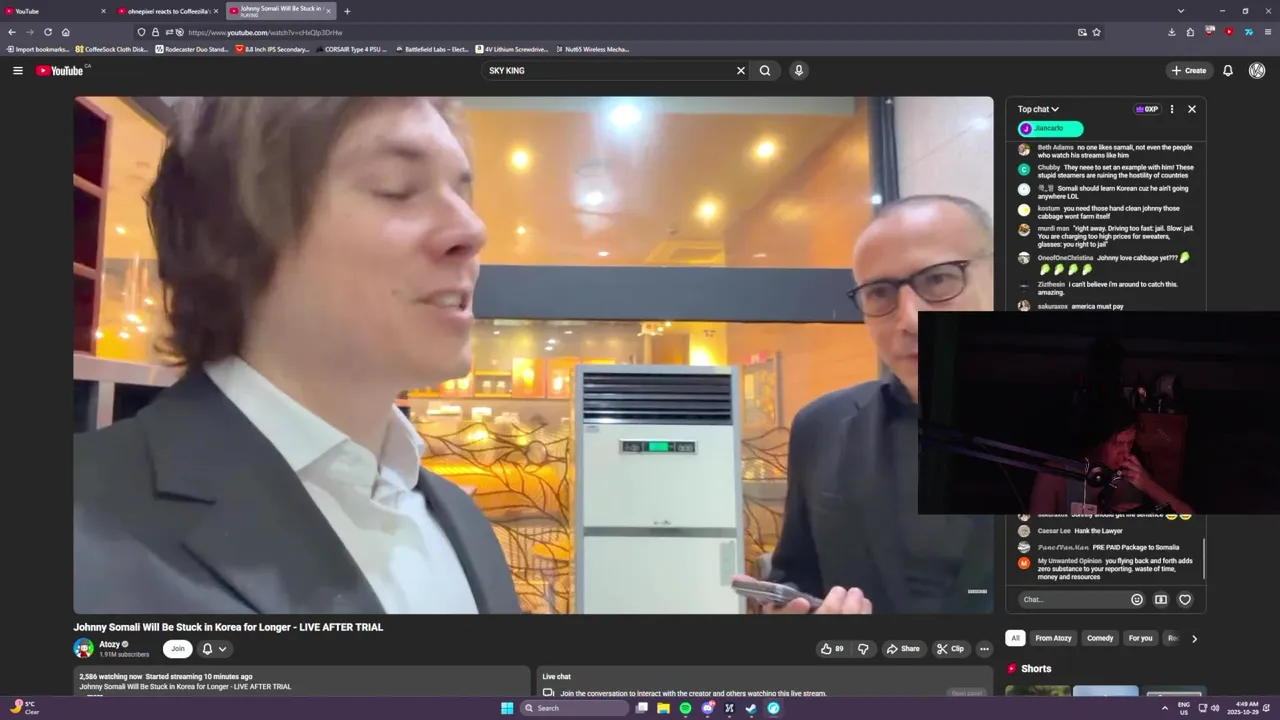Open the YouTube guide hamburger menu
The height and width of the screenshot is (720, 1280).
click(x=17, y=70)
